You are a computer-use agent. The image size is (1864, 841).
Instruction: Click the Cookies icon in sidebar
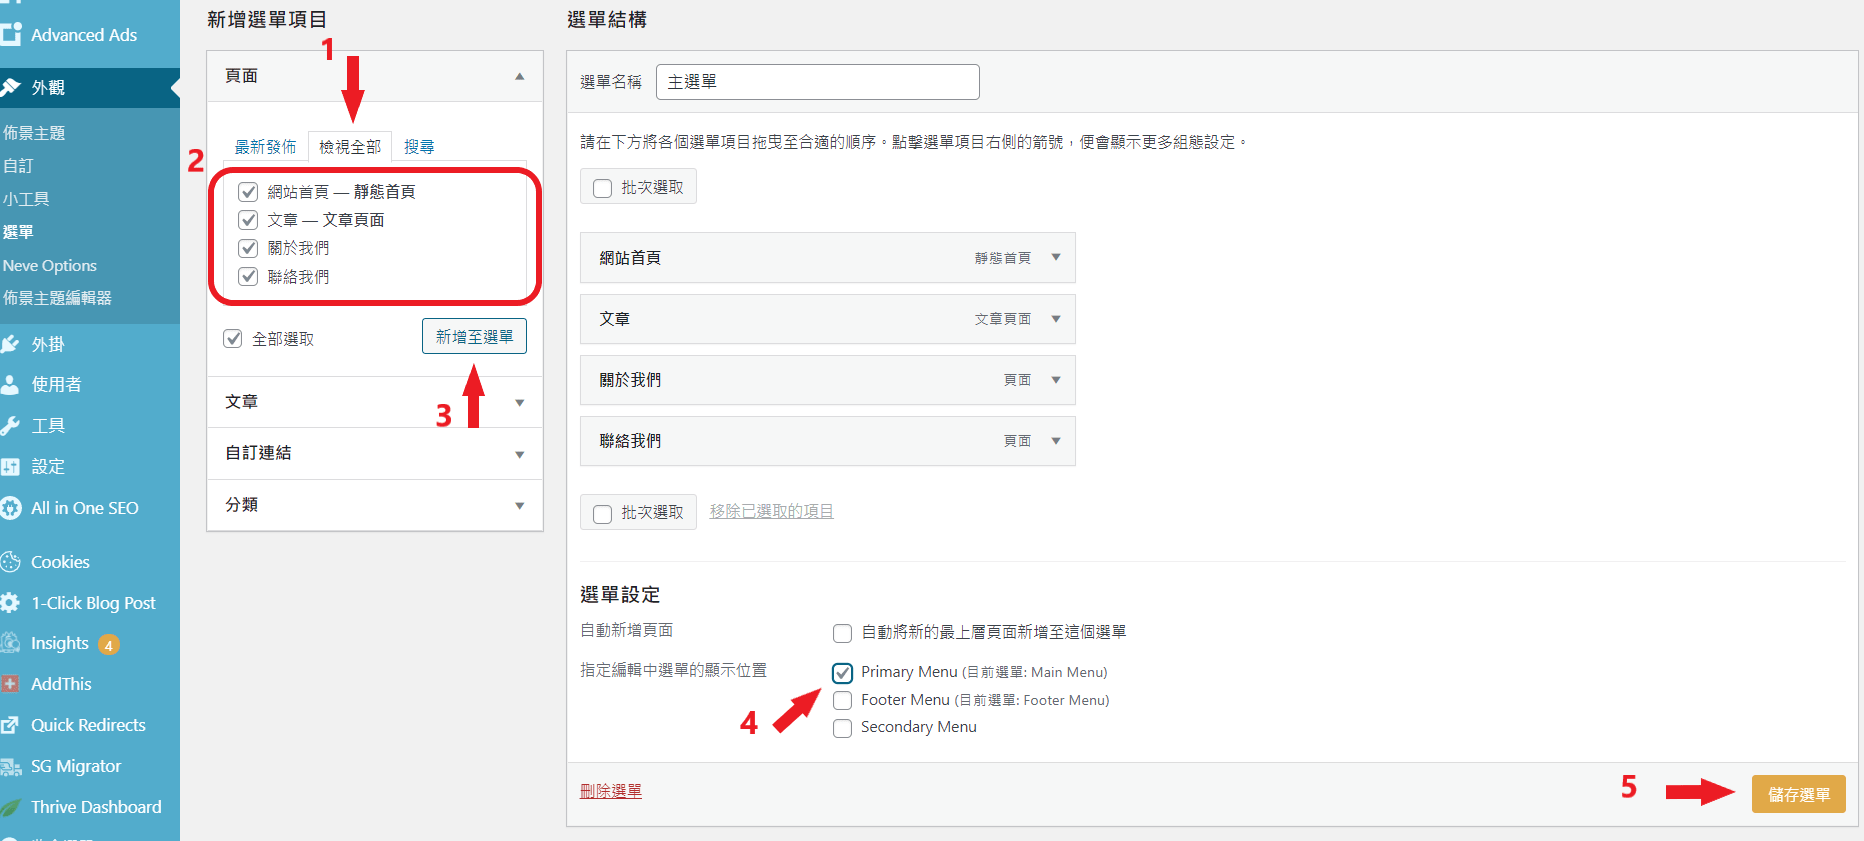tap(11, 562)
